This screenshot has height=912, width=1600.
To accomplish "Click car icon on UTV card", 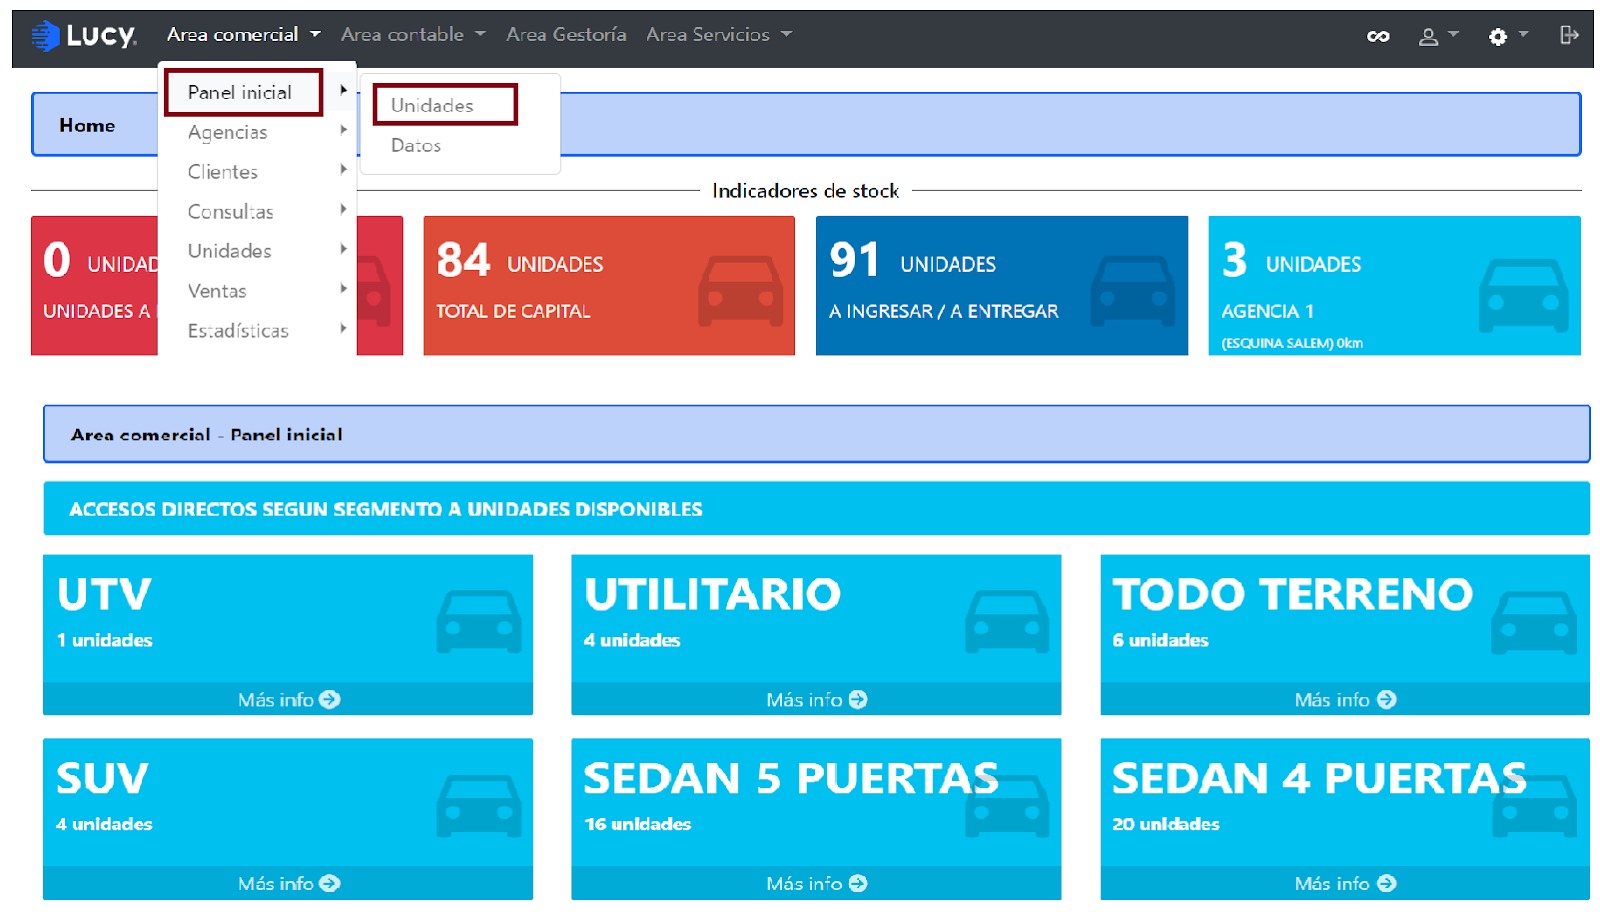I will click(479, 622).
